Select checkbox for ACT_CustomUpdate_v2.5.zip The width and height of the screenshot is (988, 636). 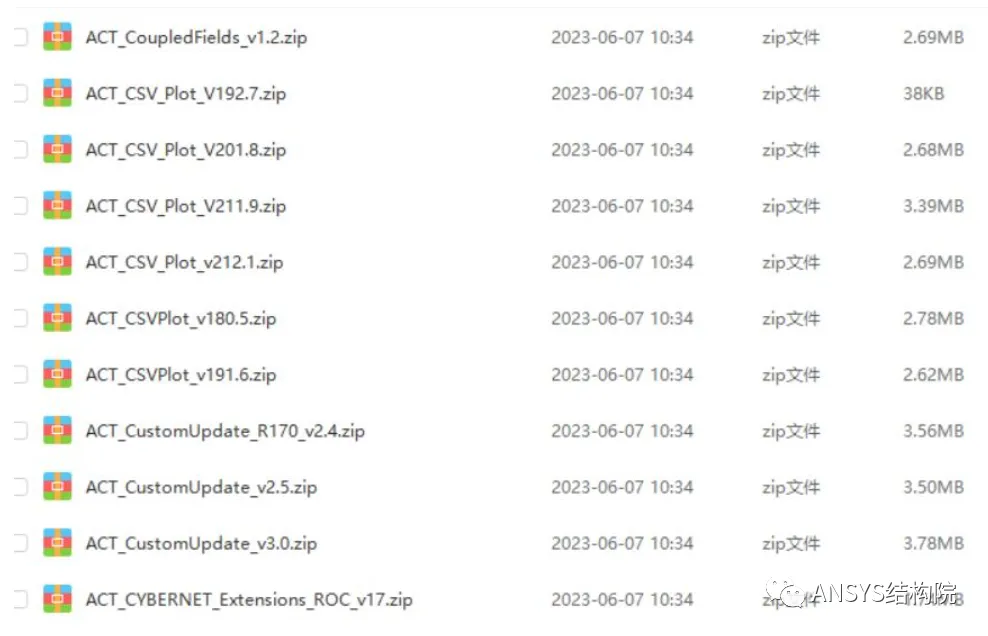pyautogui.click(x=20, y=487)
